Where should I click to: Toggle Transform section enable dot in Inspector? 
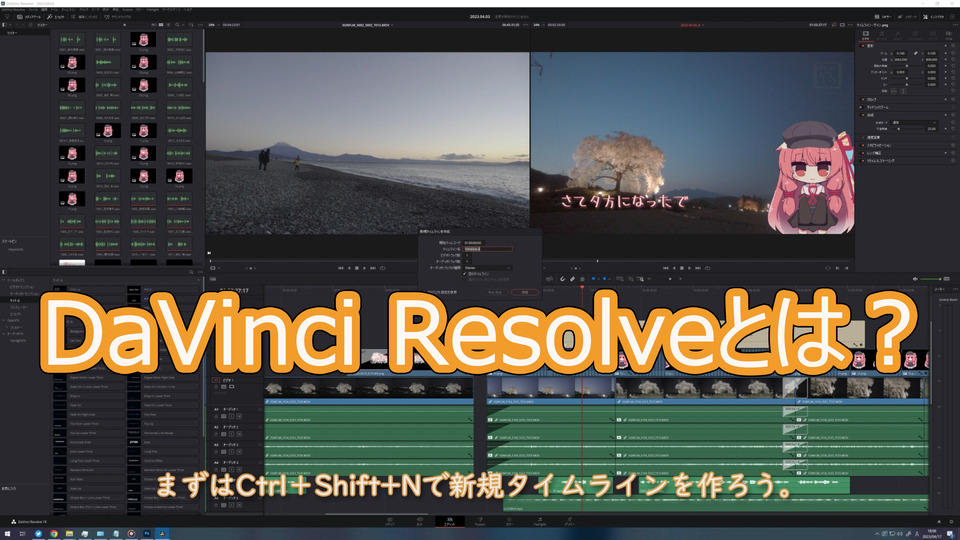click(x=863, y=46)
